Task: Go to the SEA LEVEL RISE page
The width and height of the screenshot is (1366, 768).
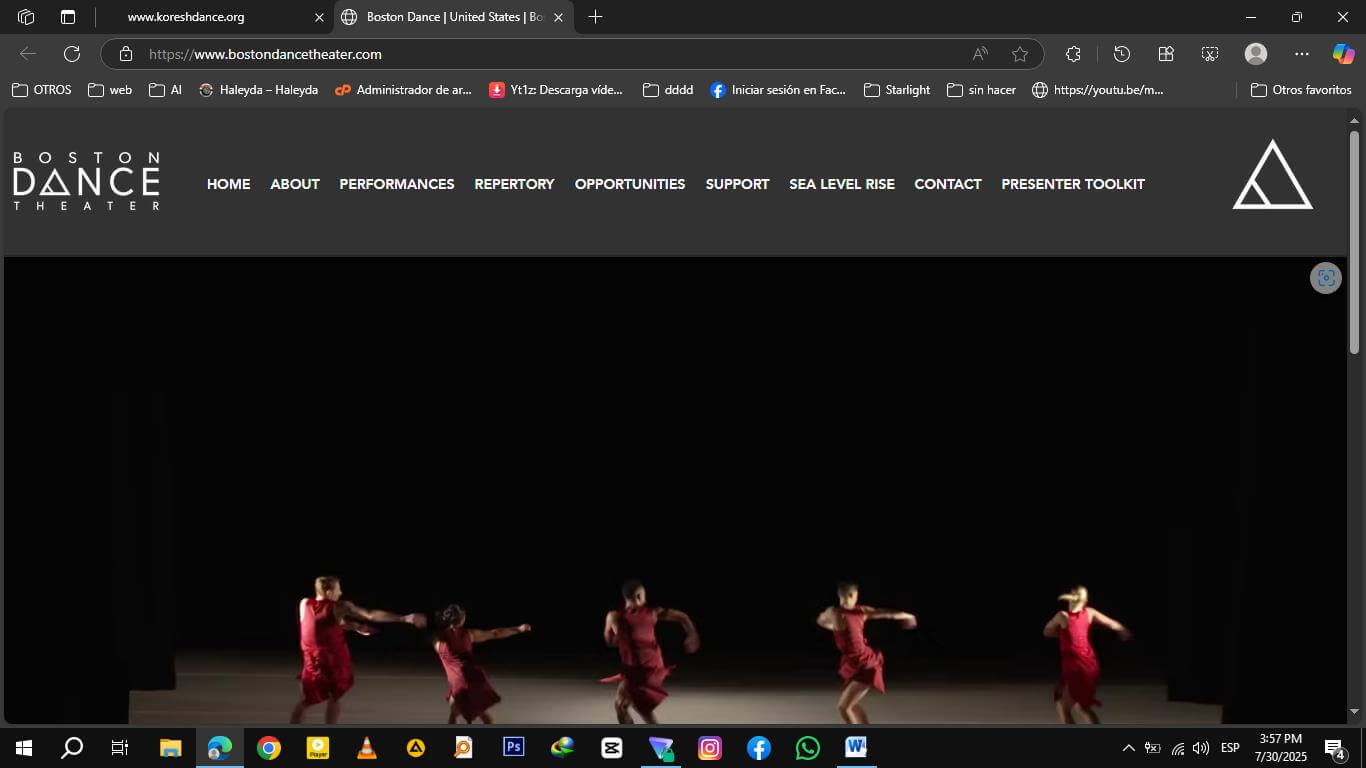Action: tap(841, 184)
